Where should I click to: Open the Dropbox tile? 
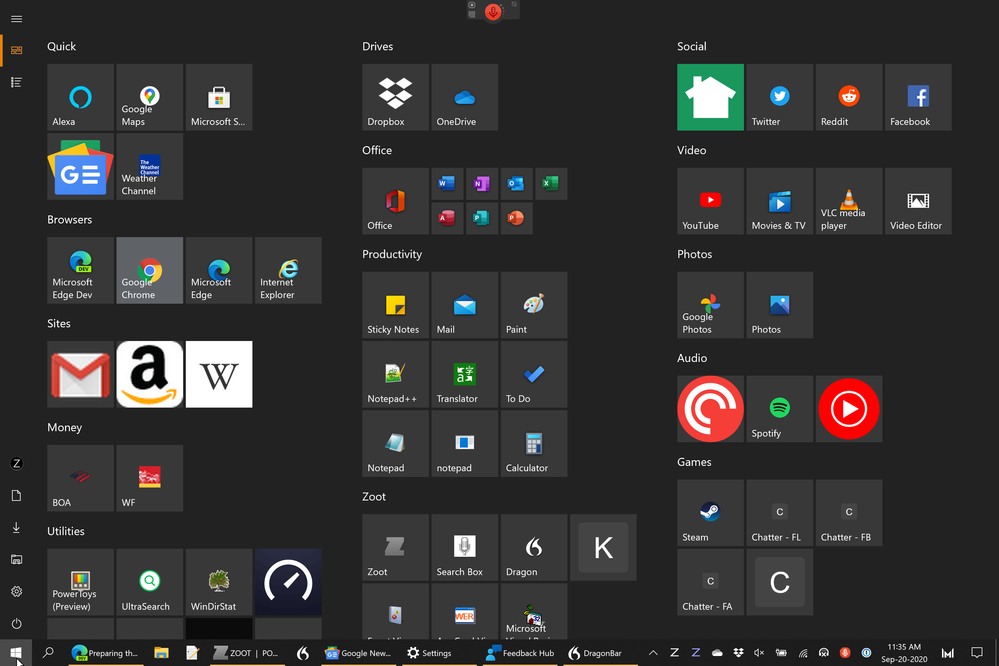(395, 97)
